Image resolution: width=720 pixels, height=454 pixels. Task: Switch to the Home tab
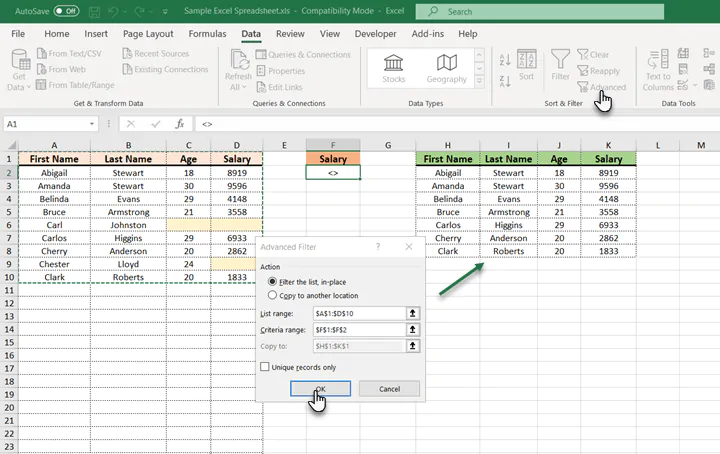(x=57, y=34)
